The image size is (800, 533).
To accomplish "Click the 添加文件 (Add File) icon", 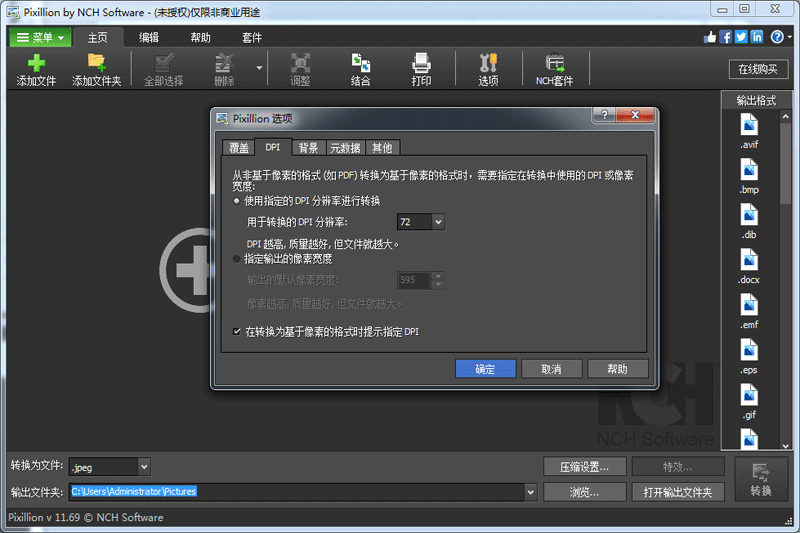I will [36, 63].
